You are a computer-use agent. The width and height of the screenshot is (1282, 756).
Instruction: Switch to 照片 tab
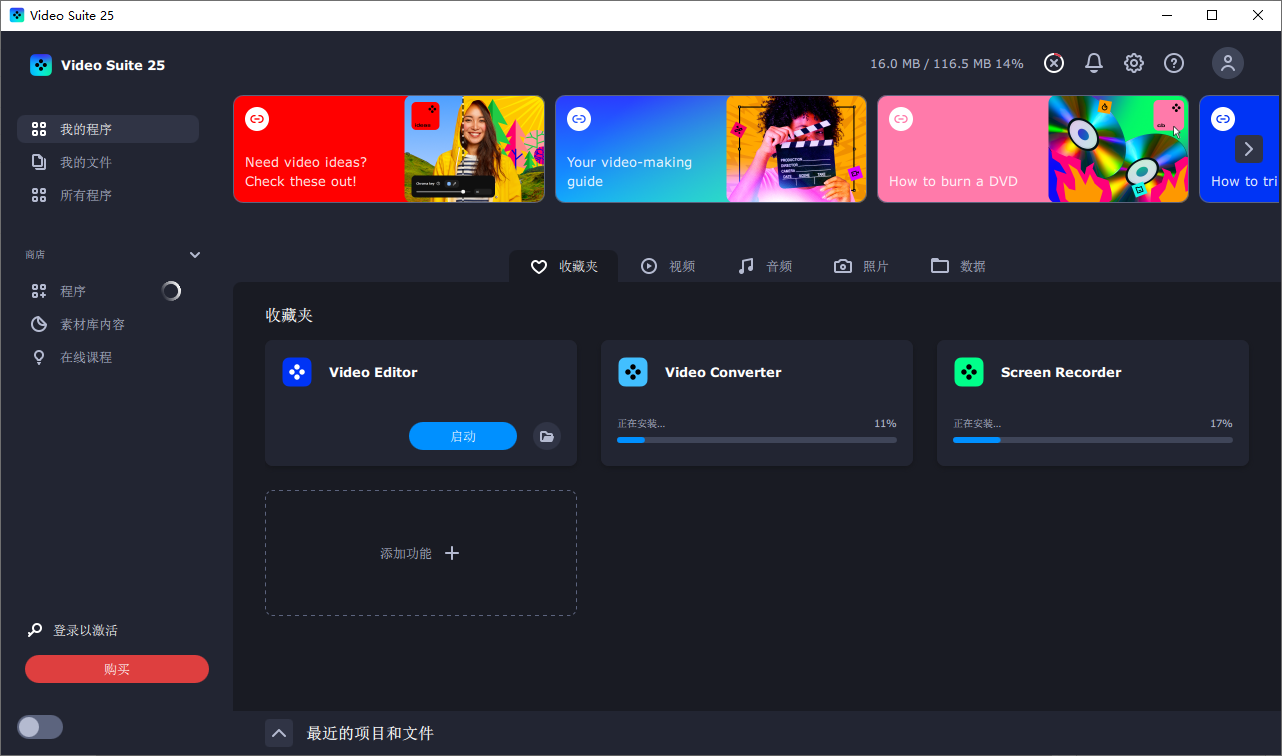(862, 266)
